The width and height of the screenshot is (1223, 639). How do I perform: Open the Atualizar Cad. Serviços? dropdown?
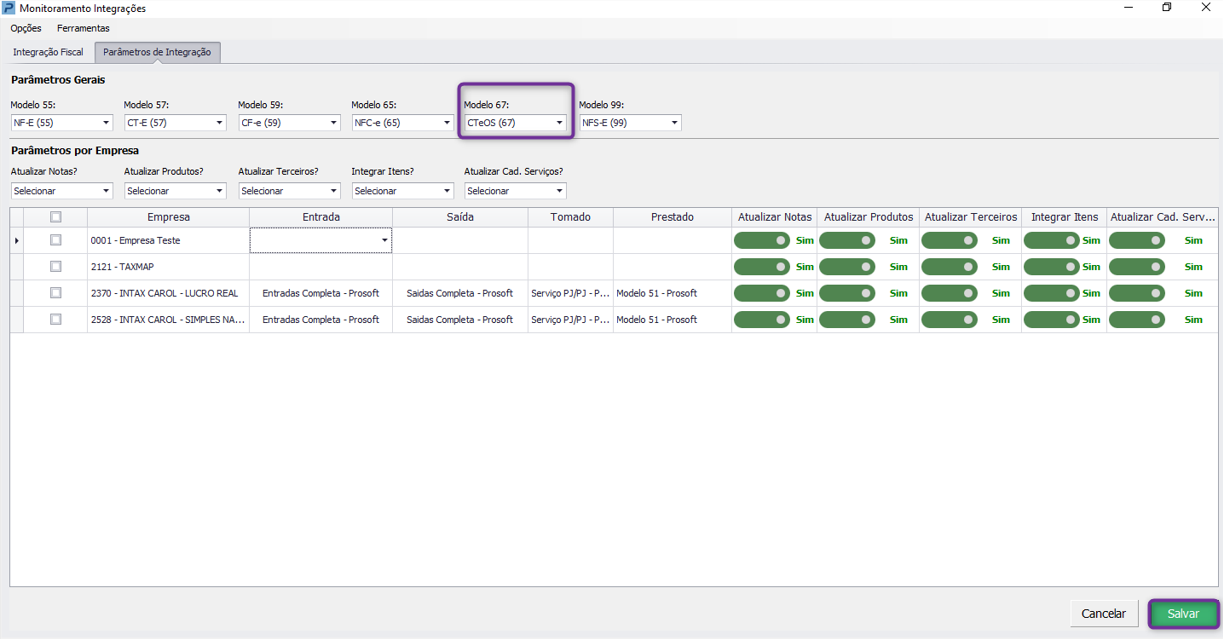[x=516, y=191]
